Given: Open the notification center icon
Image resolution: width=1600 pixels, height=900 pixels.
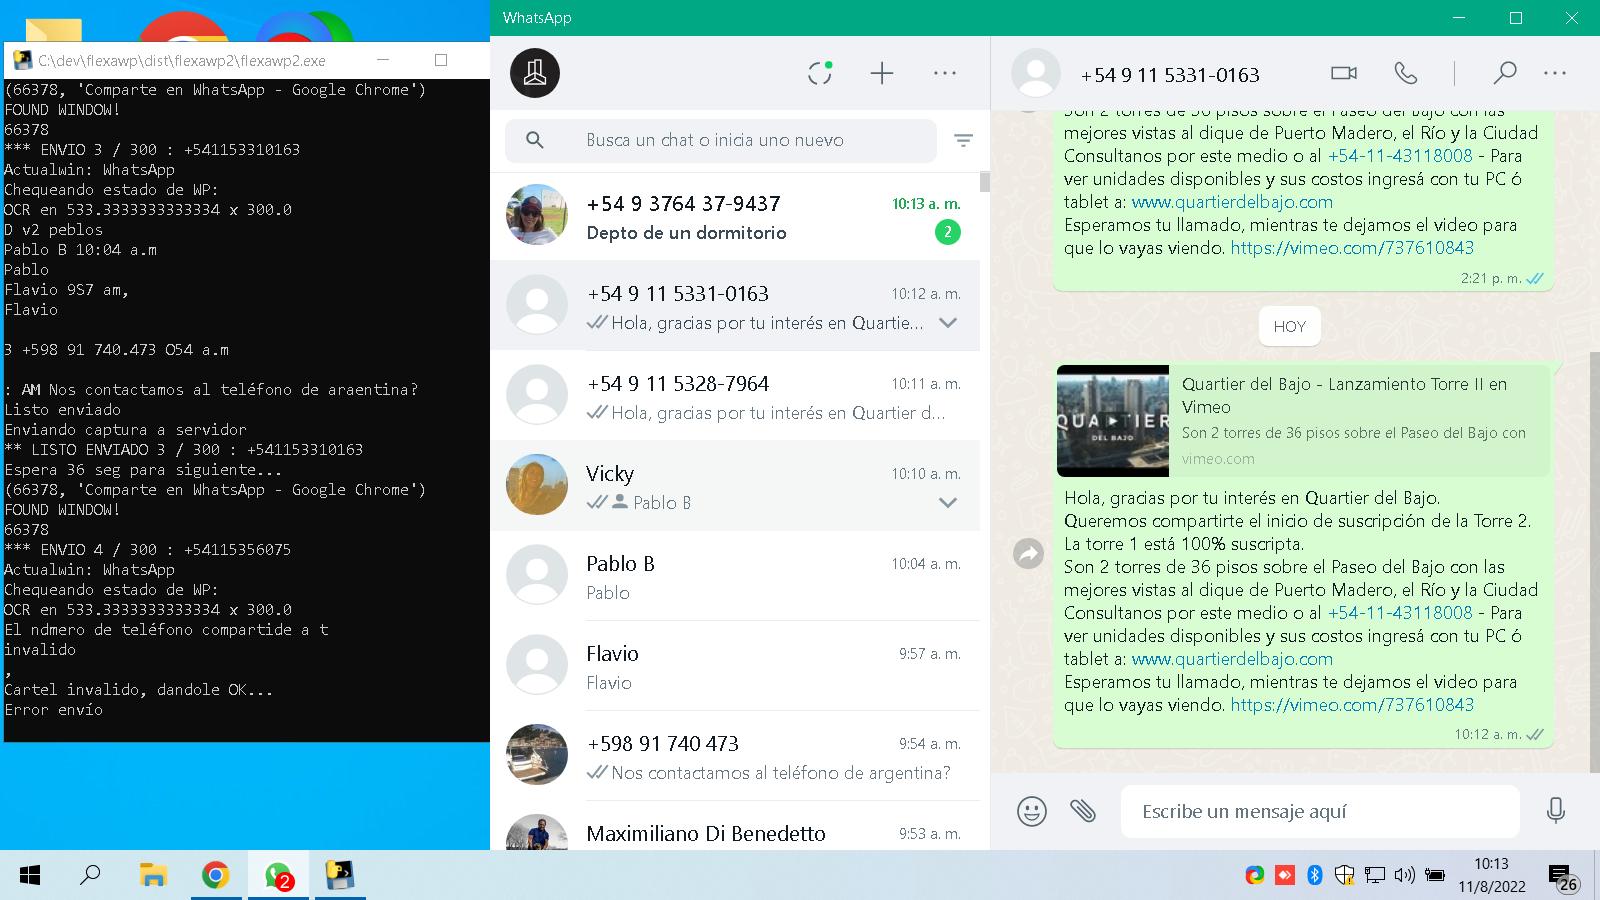Looking at the screenshot, I should (1563, 877).
